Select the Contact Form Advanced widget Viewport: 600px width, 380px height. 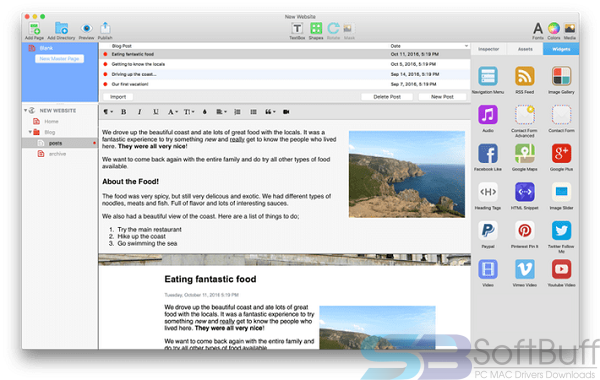click(x=525, y=114)
